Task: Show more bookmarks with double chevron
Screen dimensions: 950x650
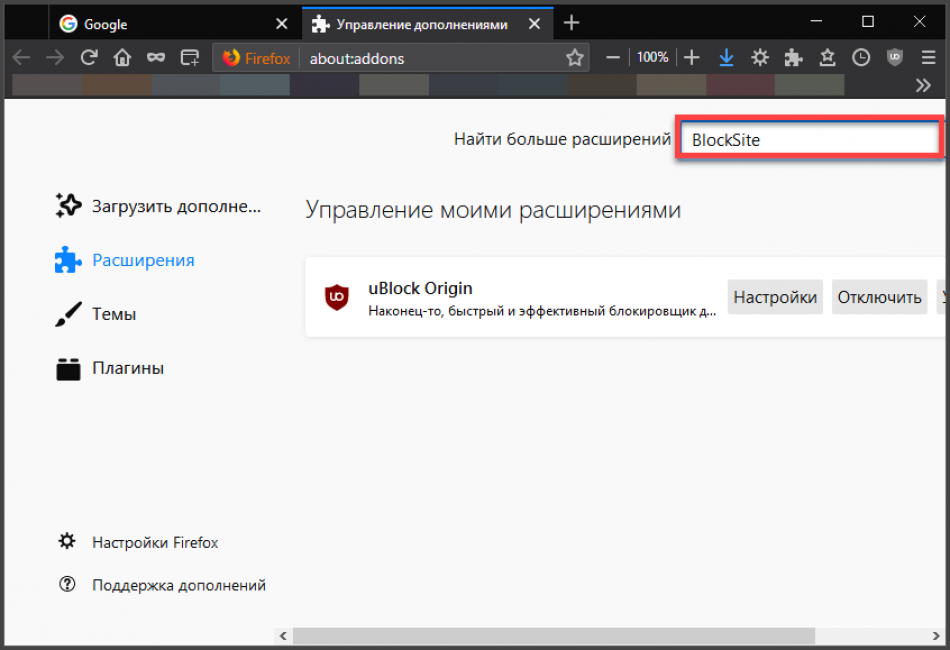Action: coord(923,85)
